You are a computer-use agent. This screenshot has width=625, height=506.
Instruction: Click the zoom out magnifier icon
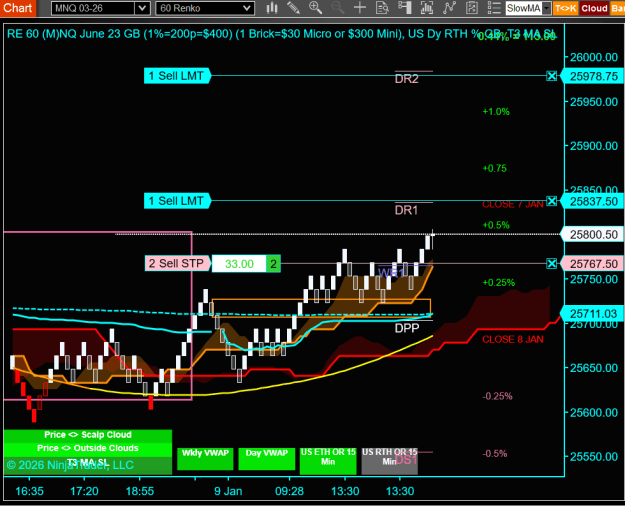338,8
